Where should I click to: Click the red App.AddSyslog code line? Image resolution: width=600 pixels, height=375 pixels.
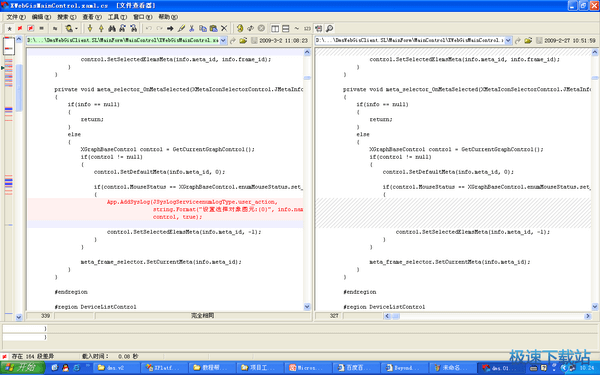[192, 202]
